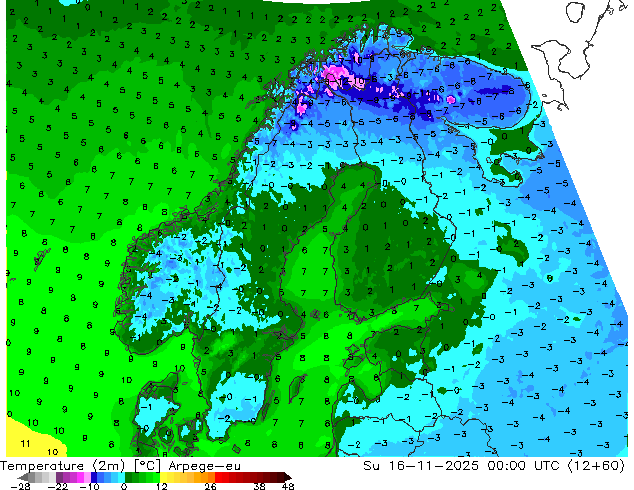
Task: Click the '-28' legend scale label
Action: [x=20, y=486]
